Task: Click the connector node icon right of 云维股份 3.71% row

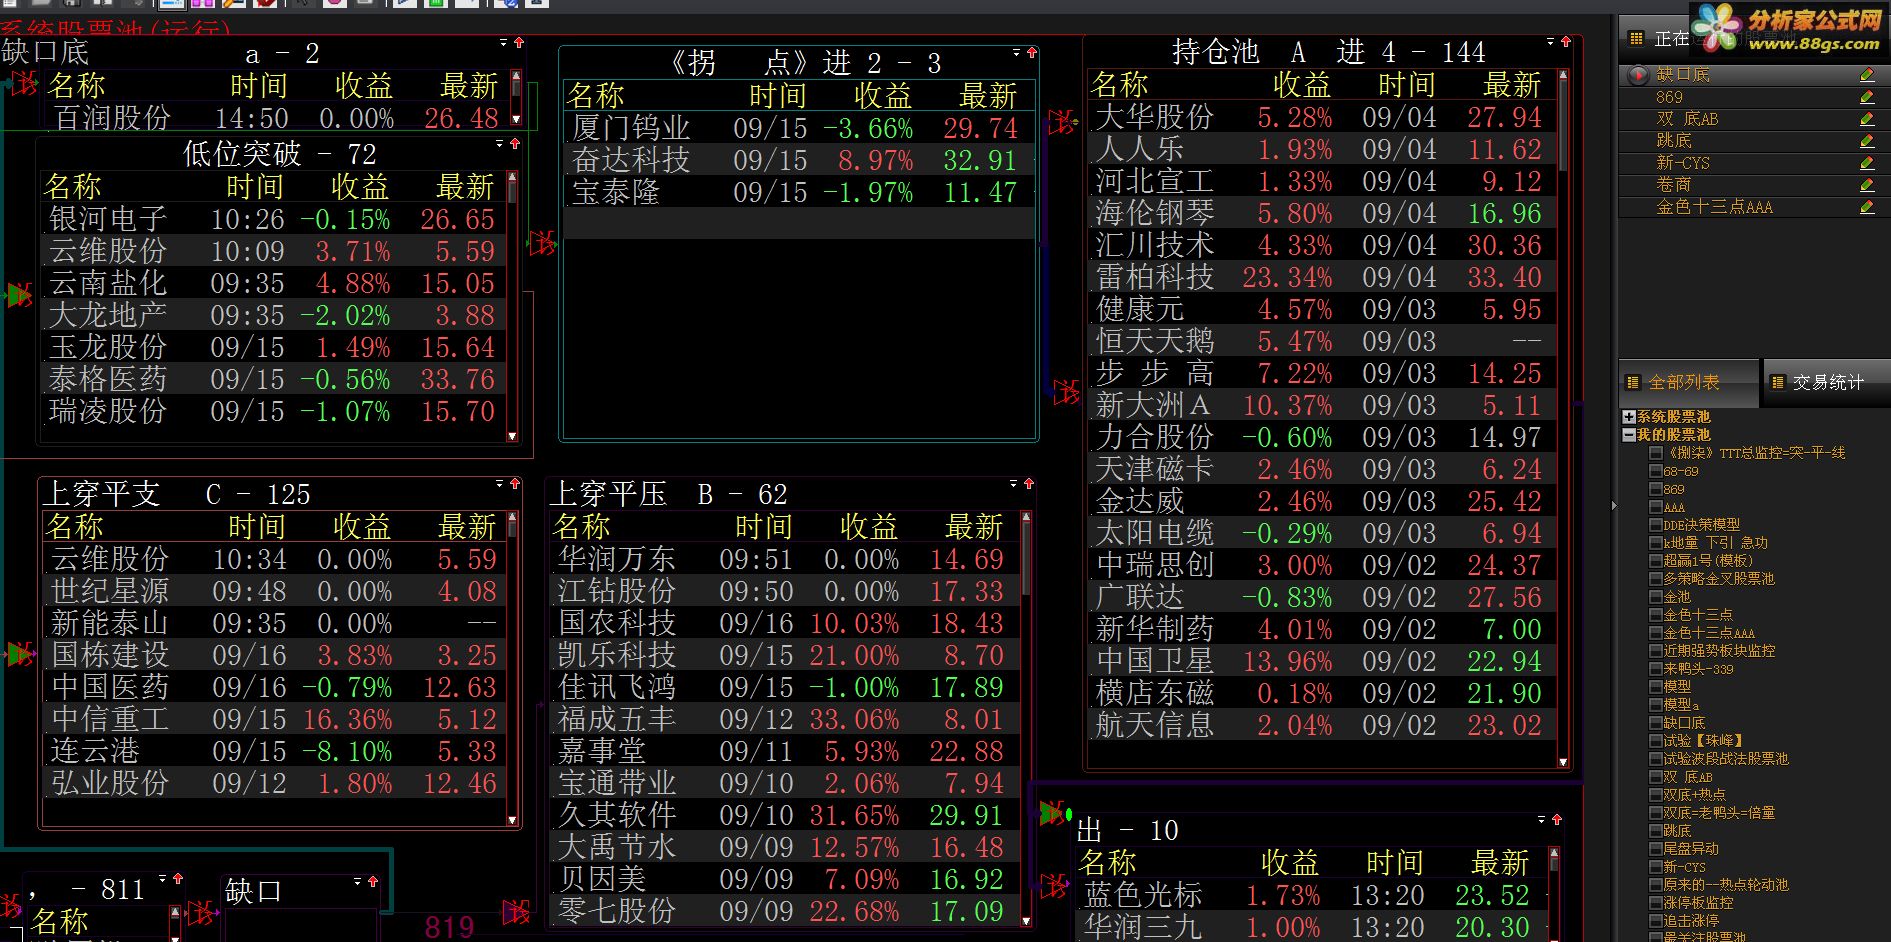Action: tap(541, 243)
